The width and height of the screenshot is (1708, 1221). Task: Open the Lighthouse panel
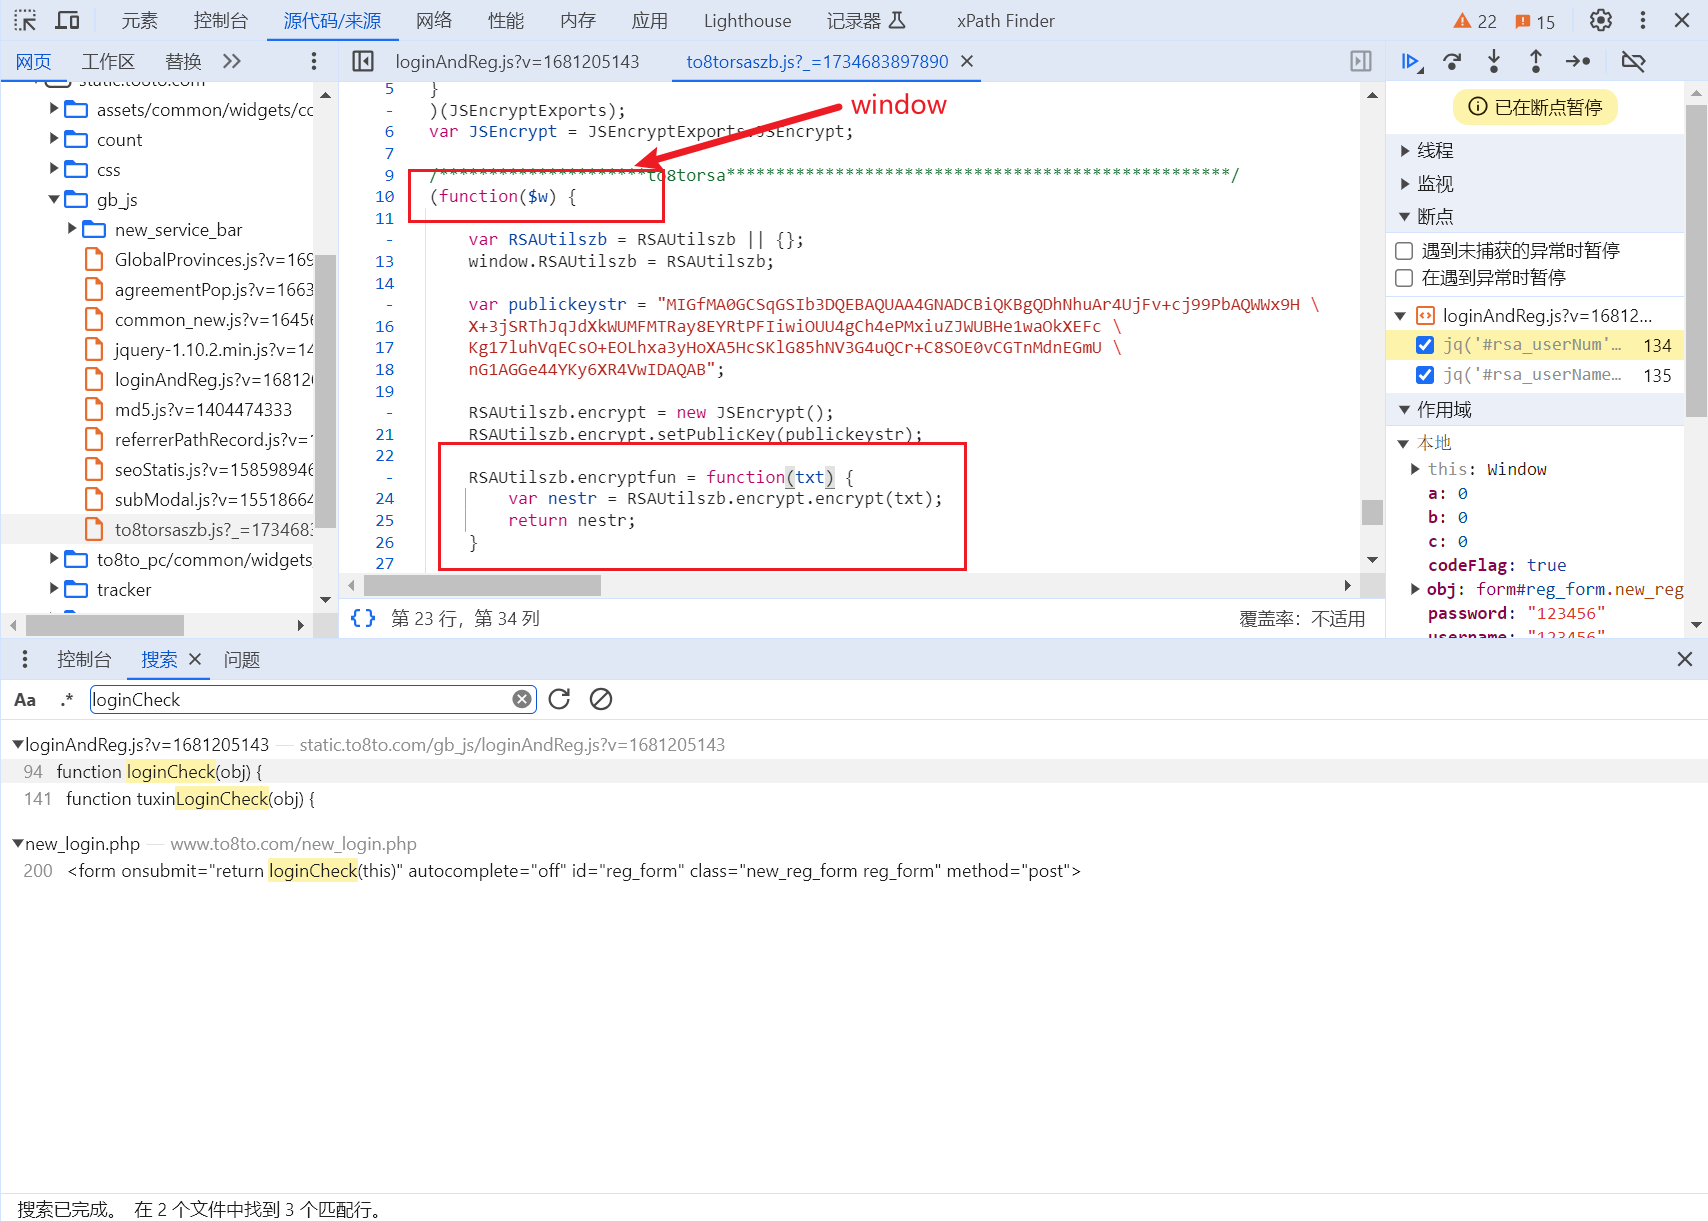(x=747, y=20)
